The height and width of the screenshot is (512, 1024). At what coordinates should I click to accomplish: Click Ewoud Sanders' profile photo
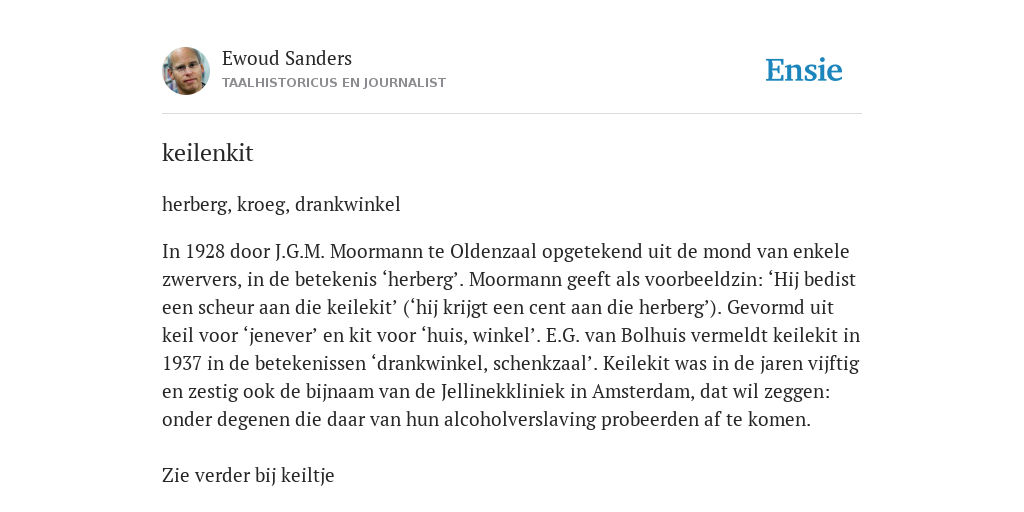[186, 71]
